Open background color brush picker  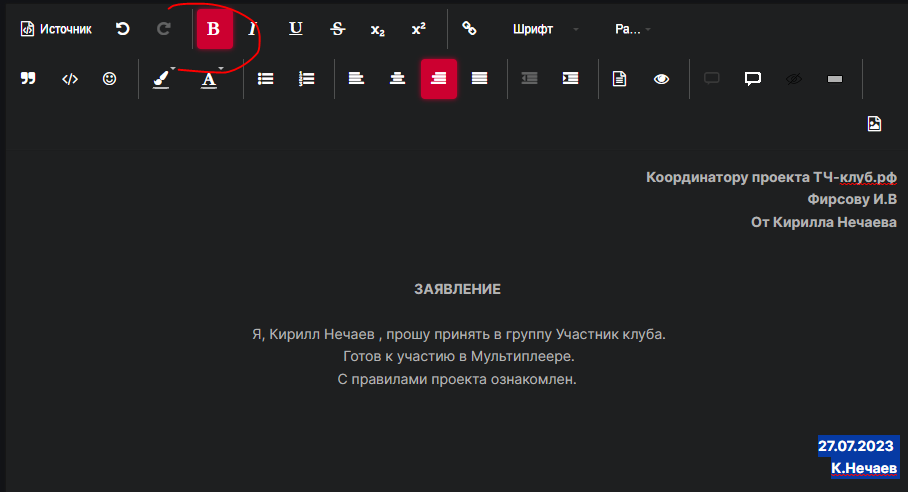162,79
